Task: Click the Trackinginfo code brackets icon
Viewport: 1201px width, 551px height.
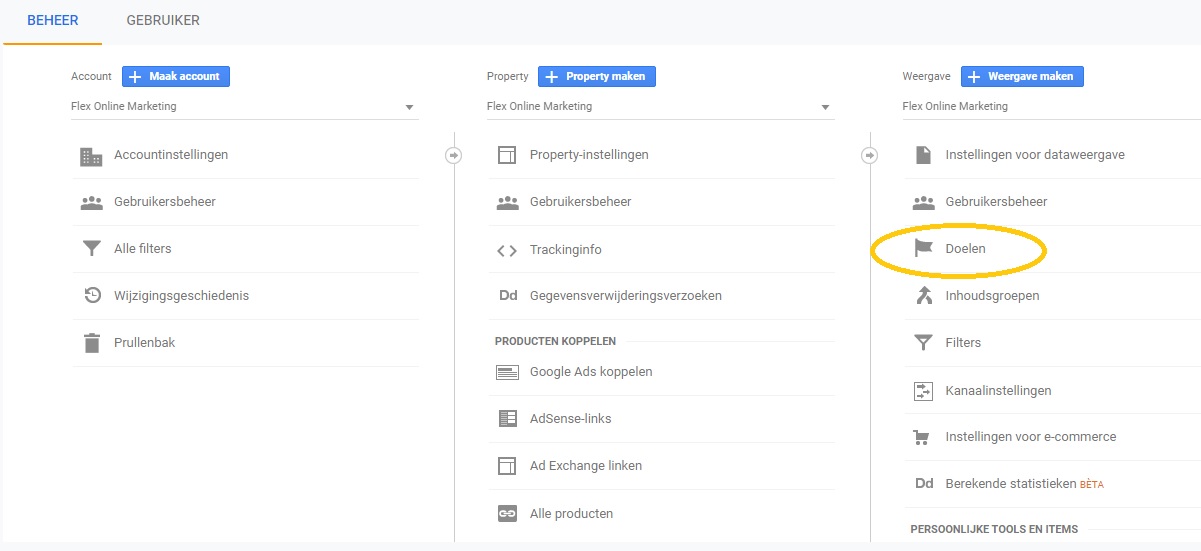Action: point(507,251)
